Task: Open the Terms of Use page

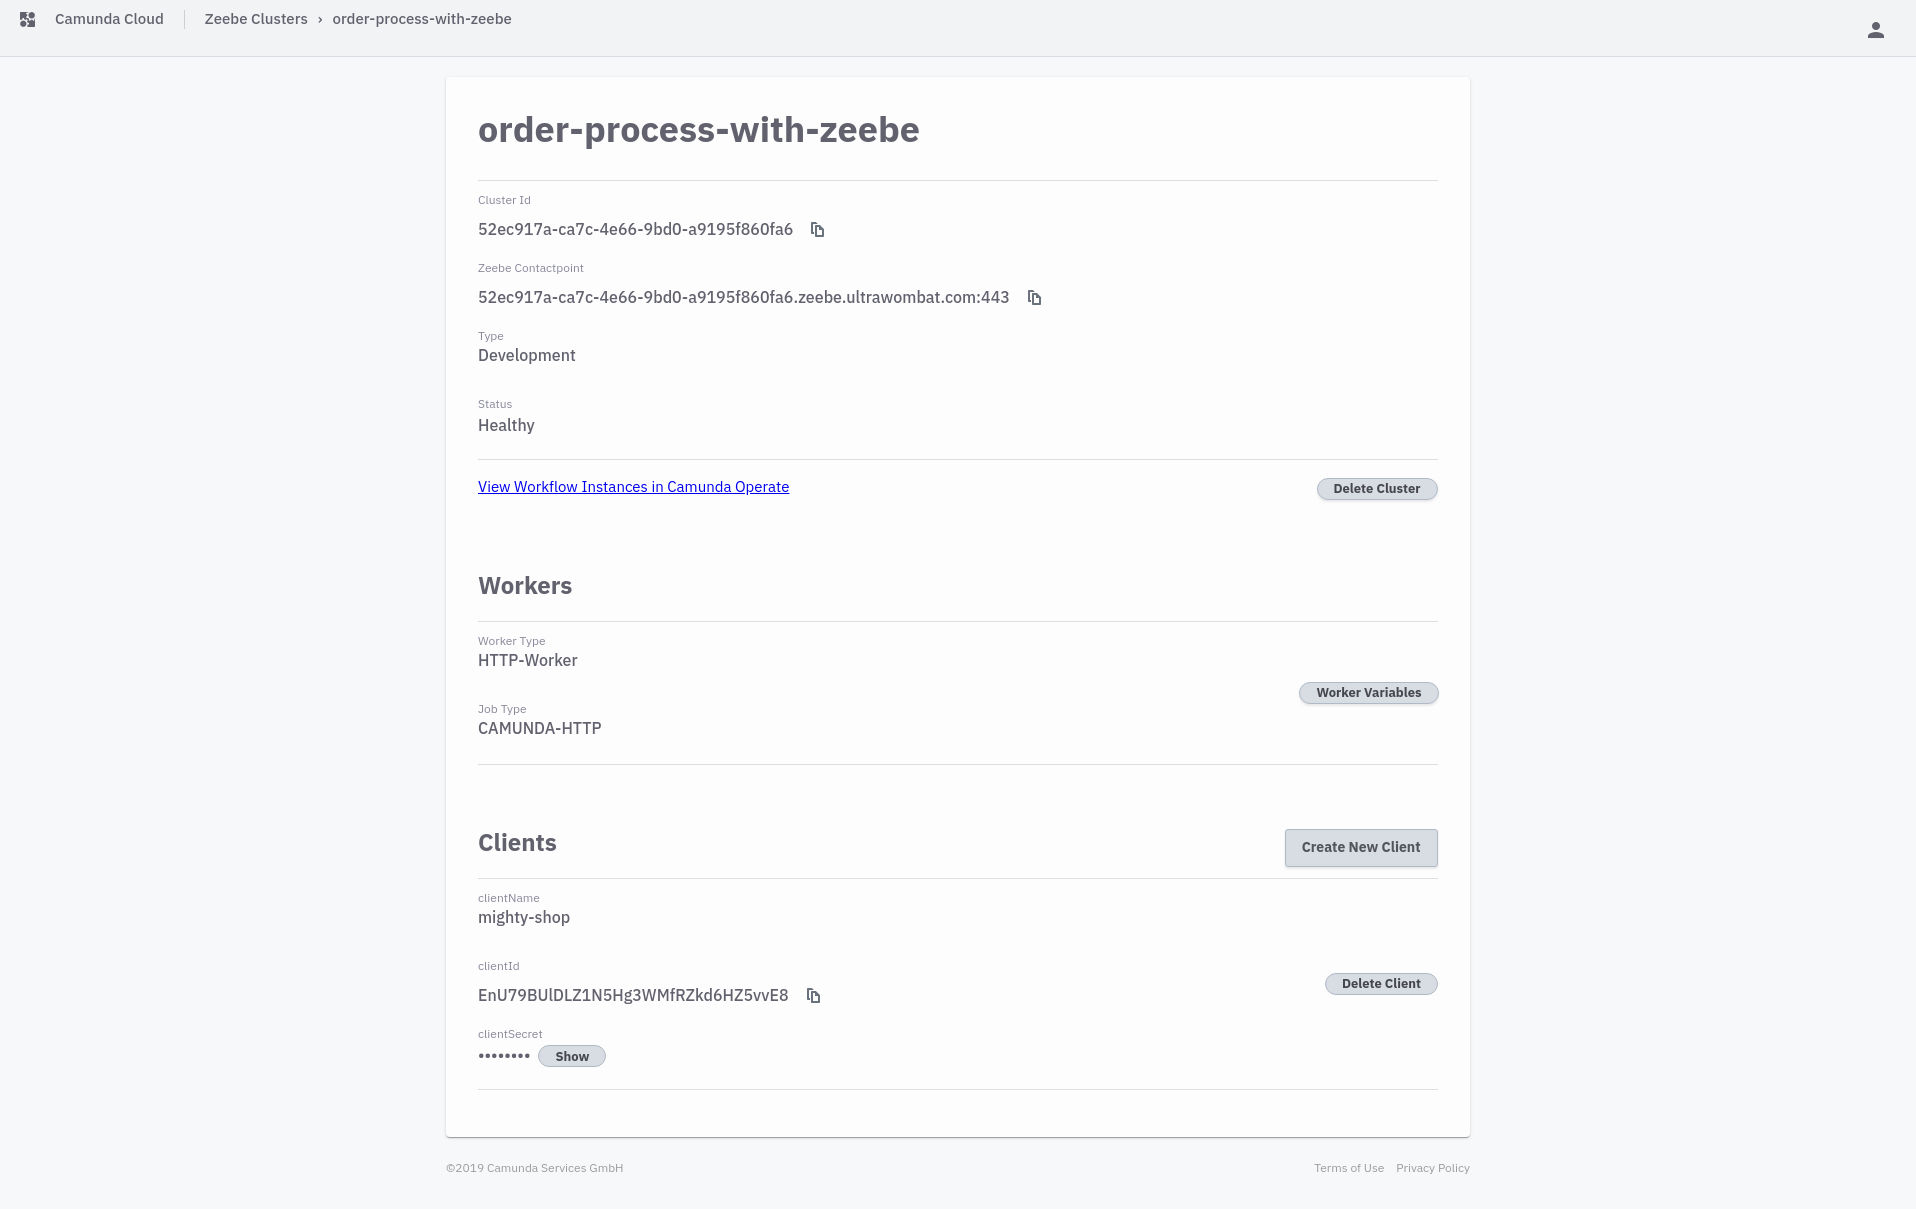Action: [1349, 1168]
